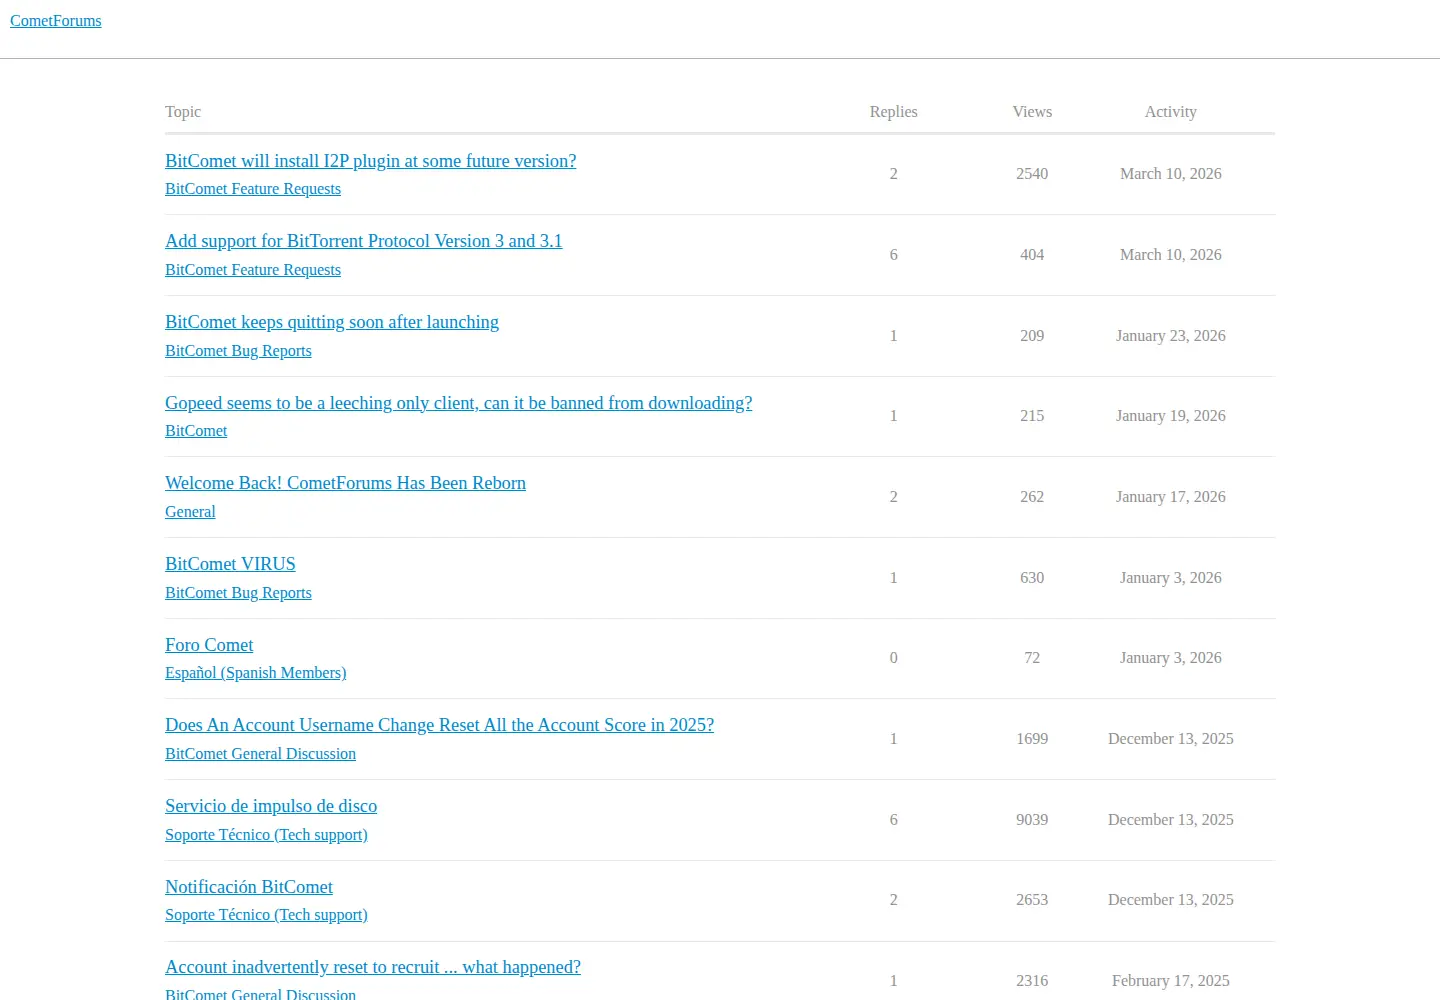Screen dimensions: 1440x1000
Task: Click the view count '404'
Action: click(1032, 255)
